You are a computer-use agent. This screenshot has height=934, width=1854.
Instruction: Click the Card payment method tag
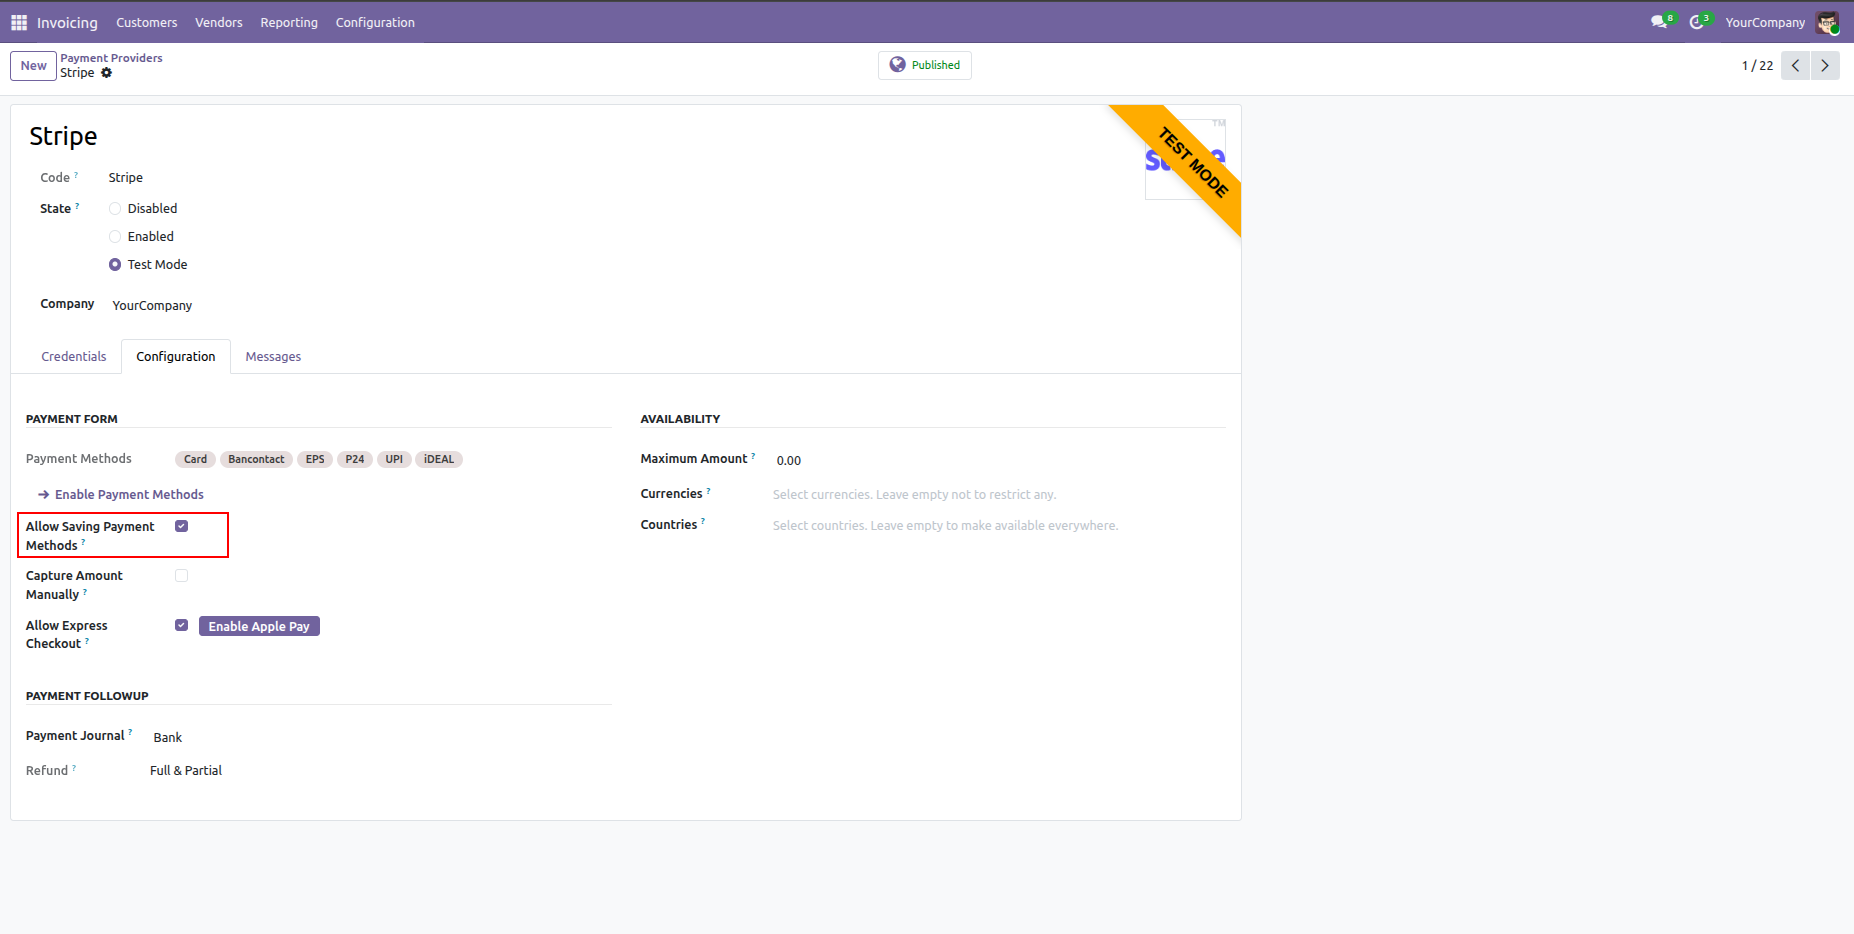195,460
